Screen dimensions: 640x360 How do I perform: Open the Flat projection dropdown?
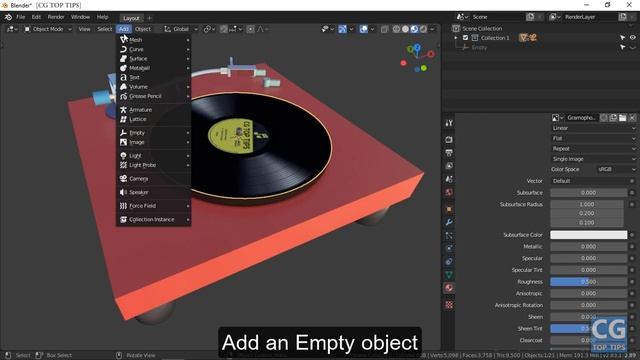click(x=593, y=138)
